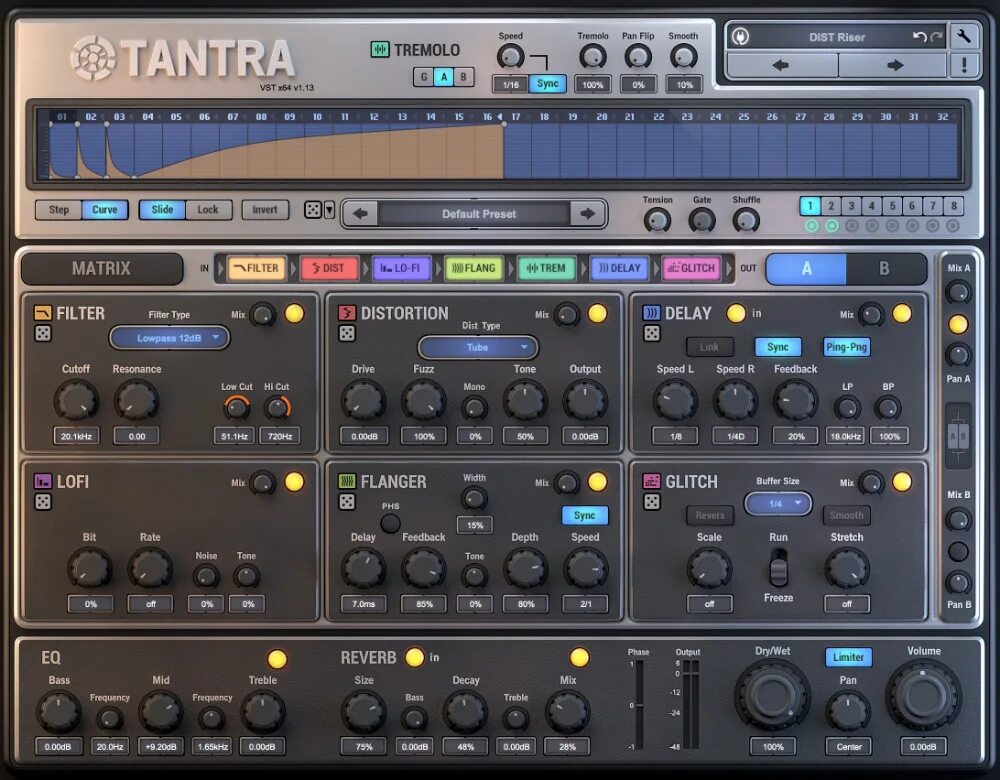Click the Filter section dice icon
The height and width of the screenshot is (780, 1000).
pos(43,334)
